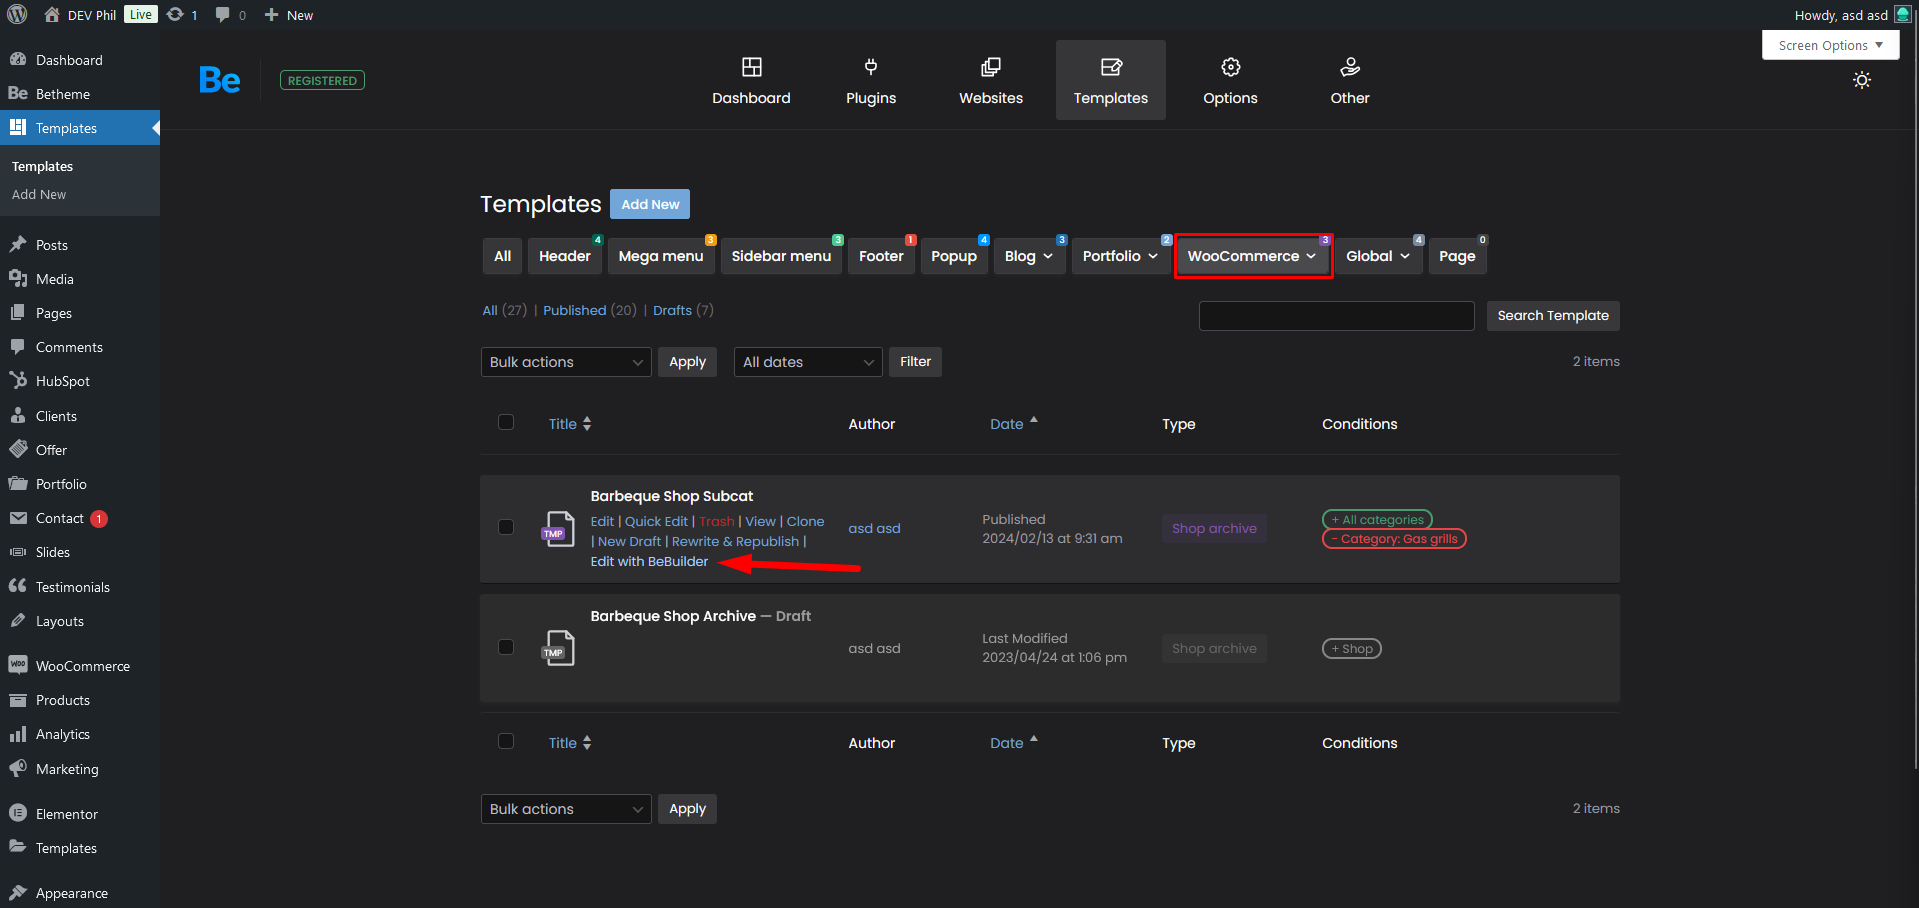Viewport: 1919px width, 908px height.
Task: Click the Search Template button
Action: coord(1553,316)
